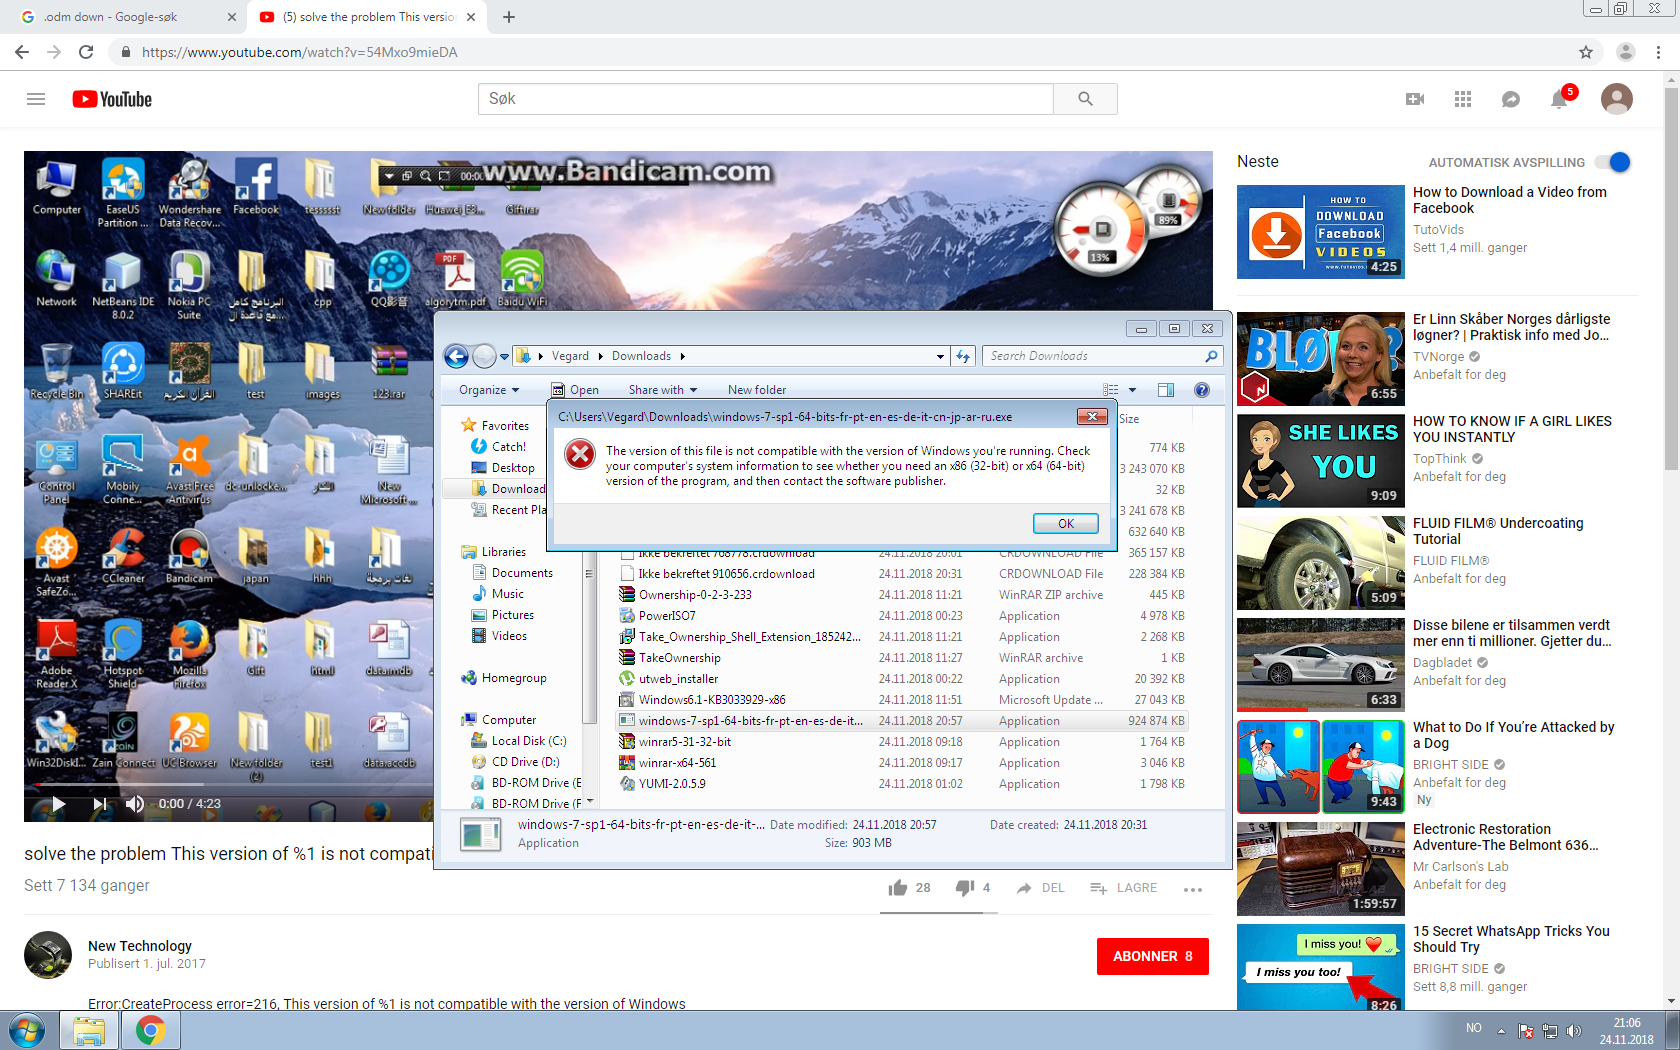This screenshot has height=1050, width=1680.
Task: Open the recent pages dropdown arrow
Action: [504, 356]
